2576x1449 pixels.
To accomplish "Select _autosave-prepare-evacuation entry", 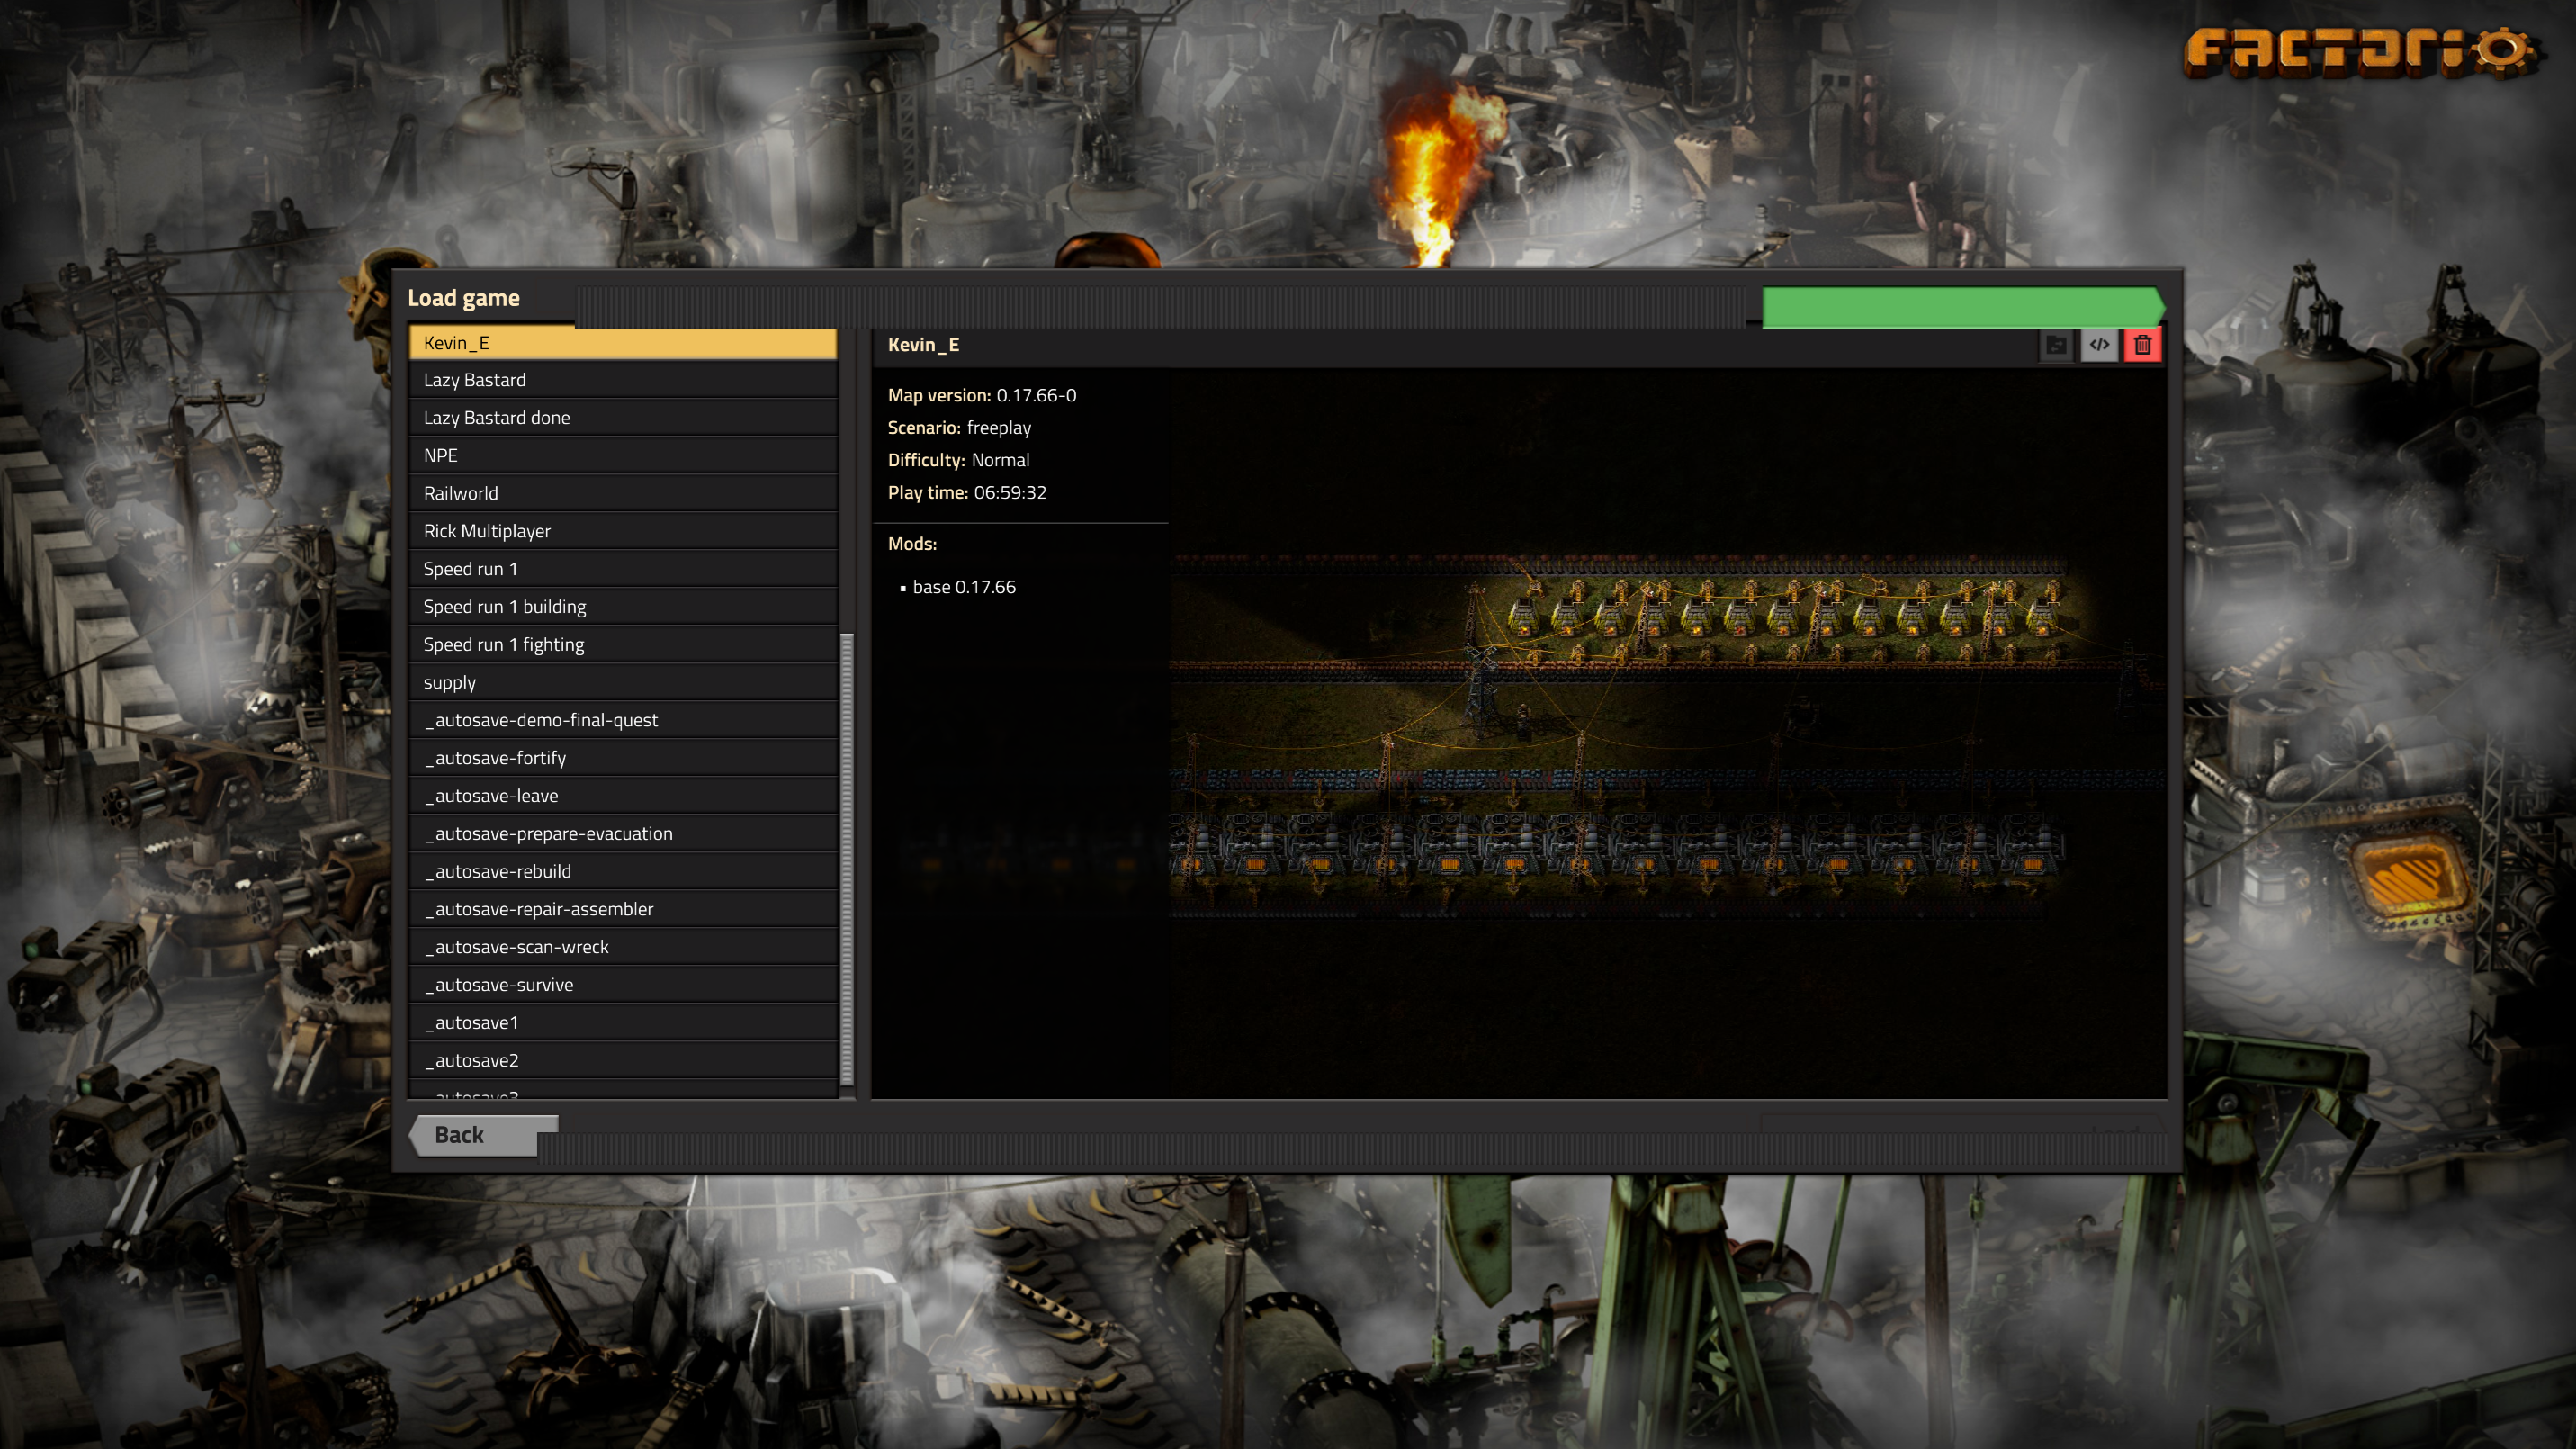I will tap(623, 834).
